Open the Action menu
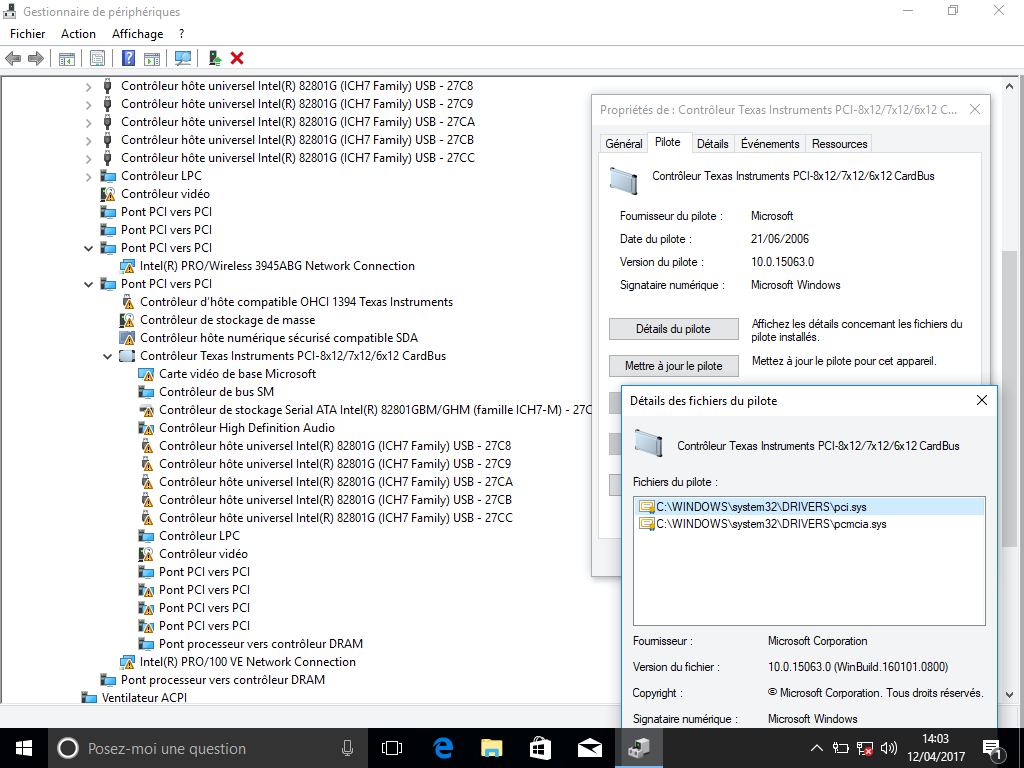 [x=78, y=34]
